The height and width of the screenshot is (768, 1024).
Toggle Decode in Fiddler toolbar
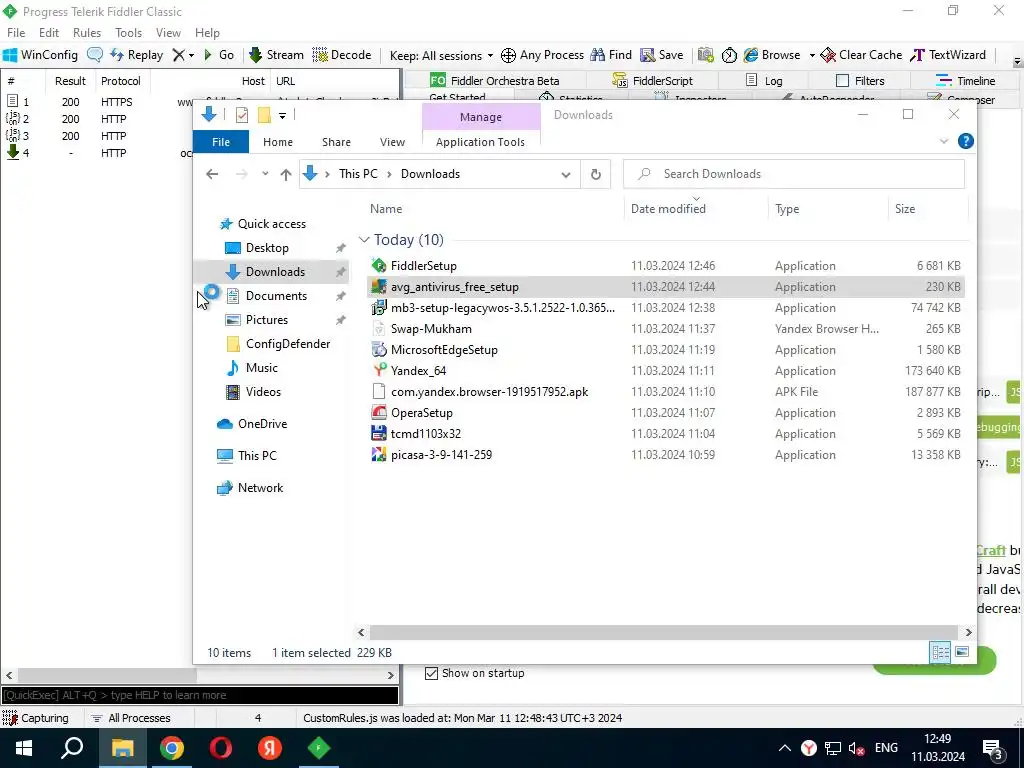point(342,55)
